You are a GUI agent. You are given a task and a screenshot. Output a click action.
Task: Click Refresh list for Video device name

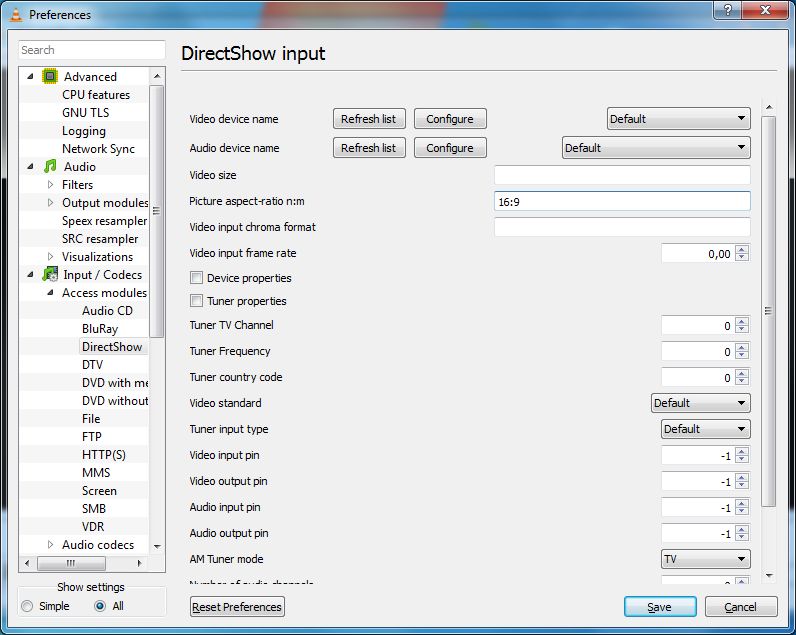pos(369,119)
